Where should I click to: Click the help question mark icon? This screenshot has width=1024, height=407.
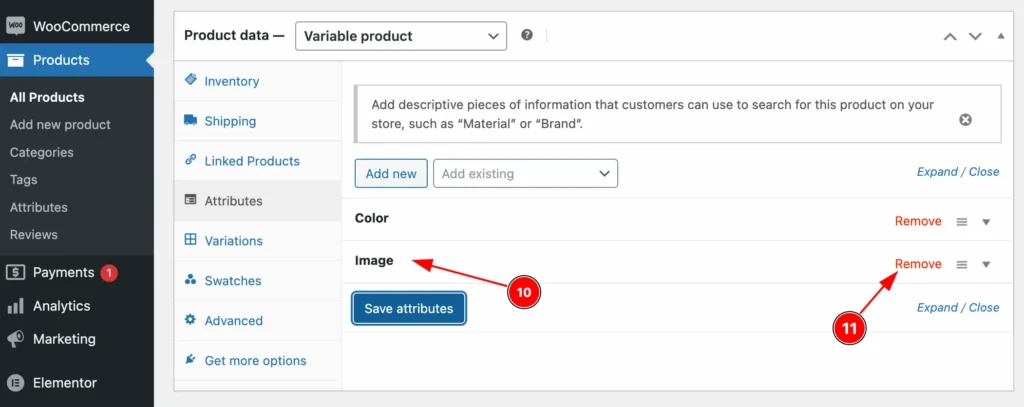(527, 35)
